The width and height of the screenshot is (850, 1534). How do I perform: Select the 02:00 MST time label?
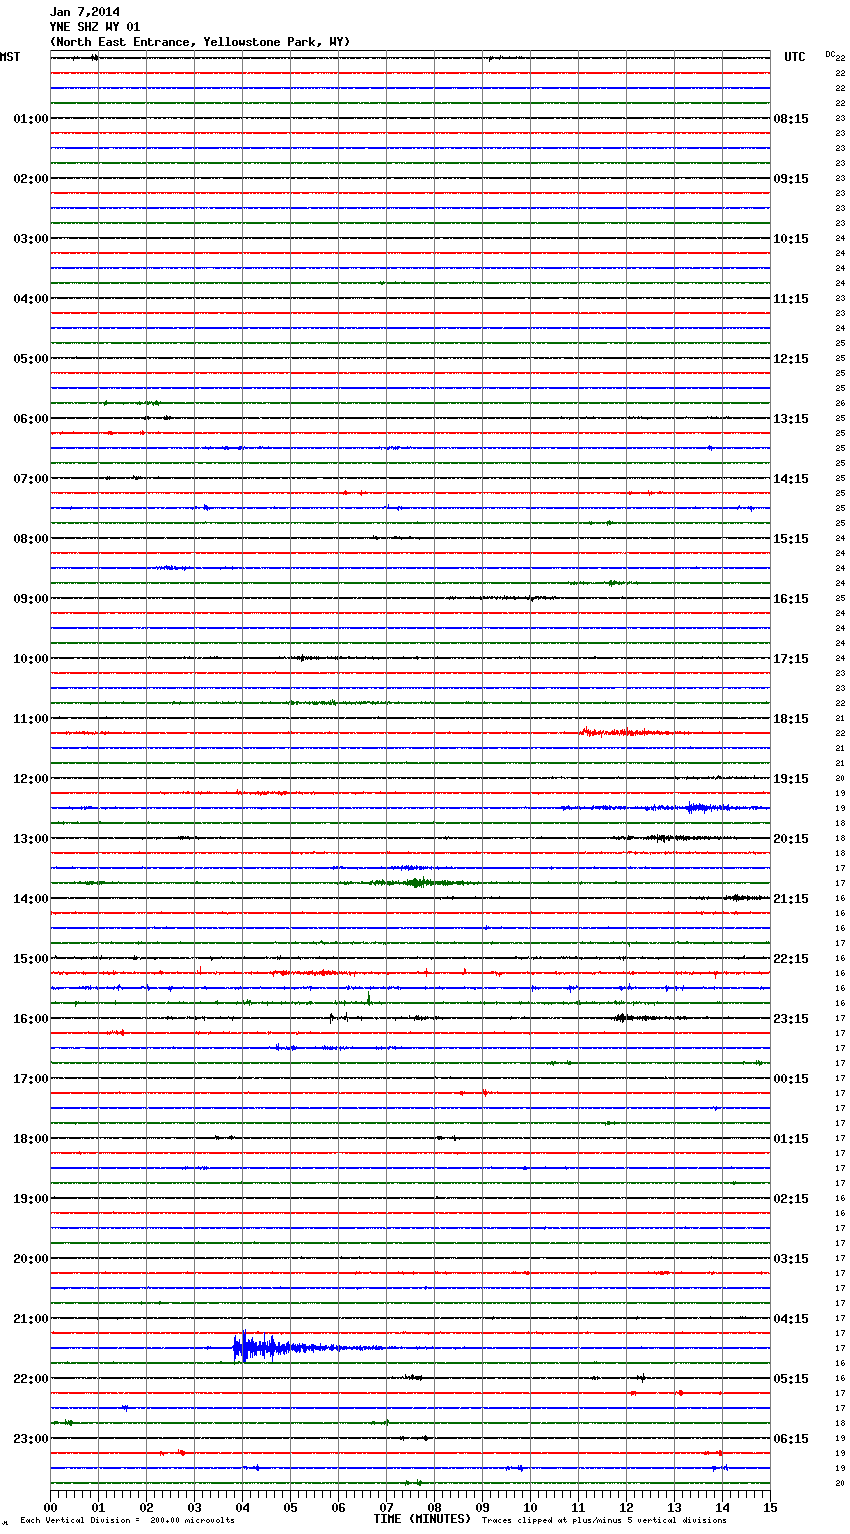tap(31, 179)
